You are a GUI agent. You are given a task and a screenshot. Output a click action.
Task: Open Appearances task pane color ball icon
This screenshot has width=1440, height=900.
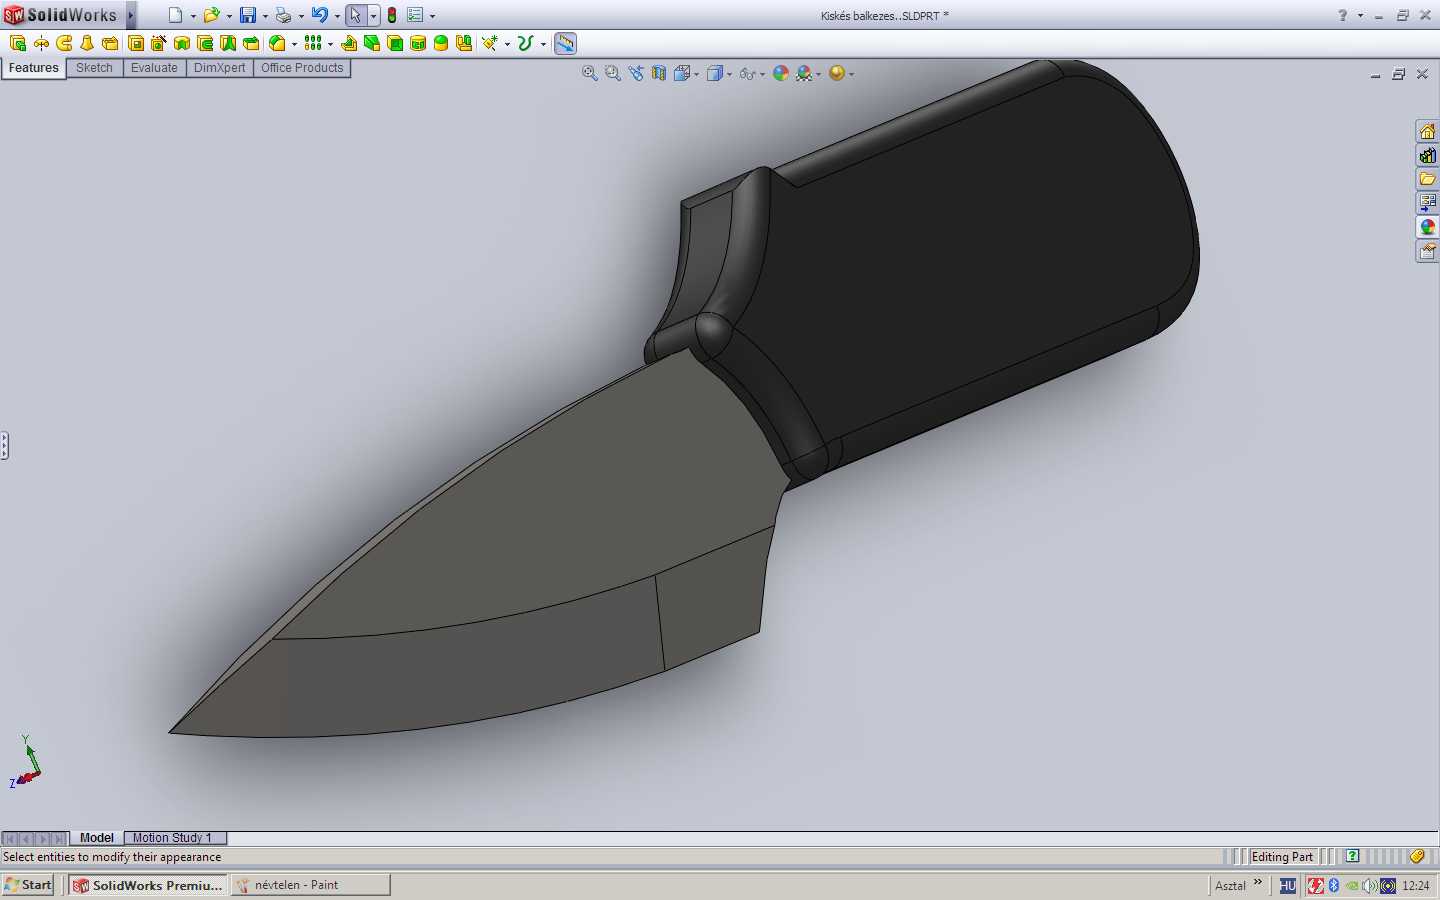pos(1427,227)
